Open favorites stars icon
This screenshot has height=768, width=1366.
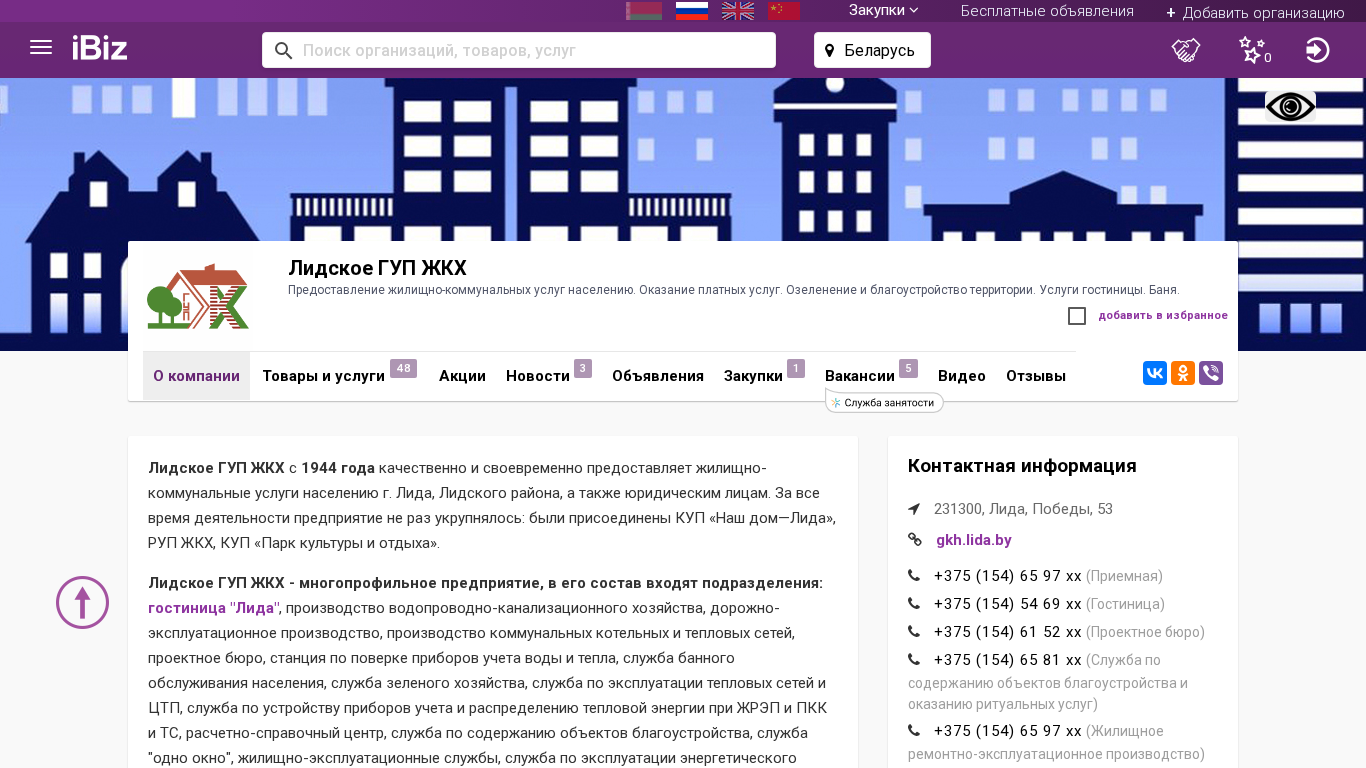click(1253, 50)
